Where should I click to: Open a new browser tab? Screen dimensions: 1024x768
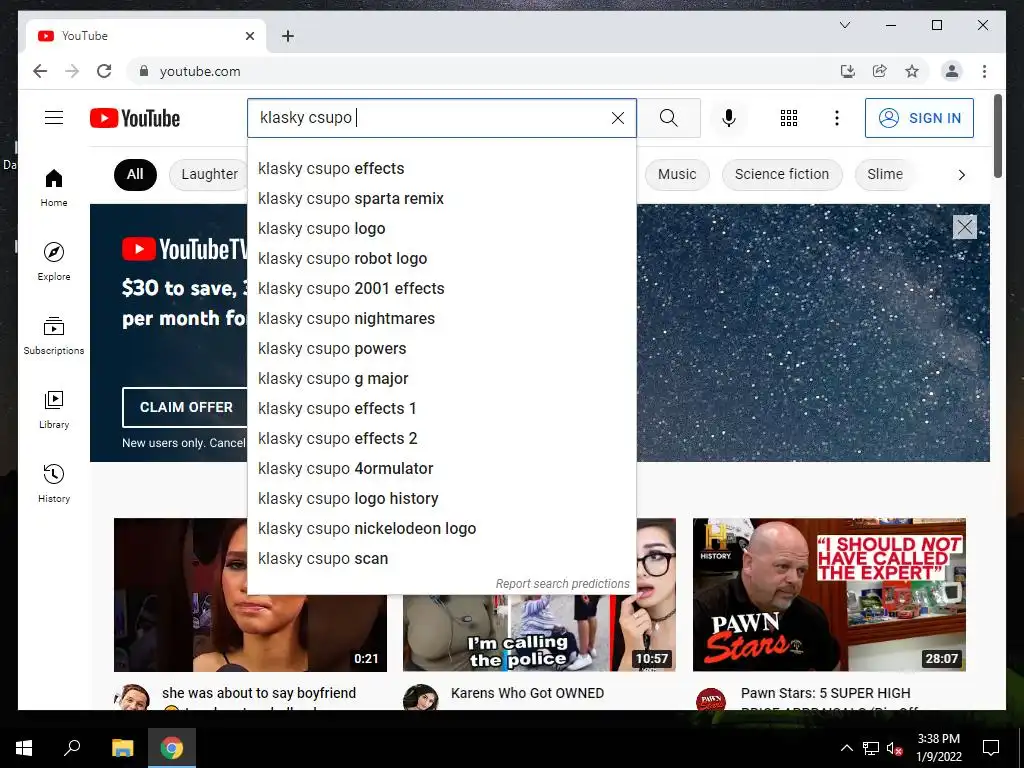pyautogui.click(x=287, y=36)
